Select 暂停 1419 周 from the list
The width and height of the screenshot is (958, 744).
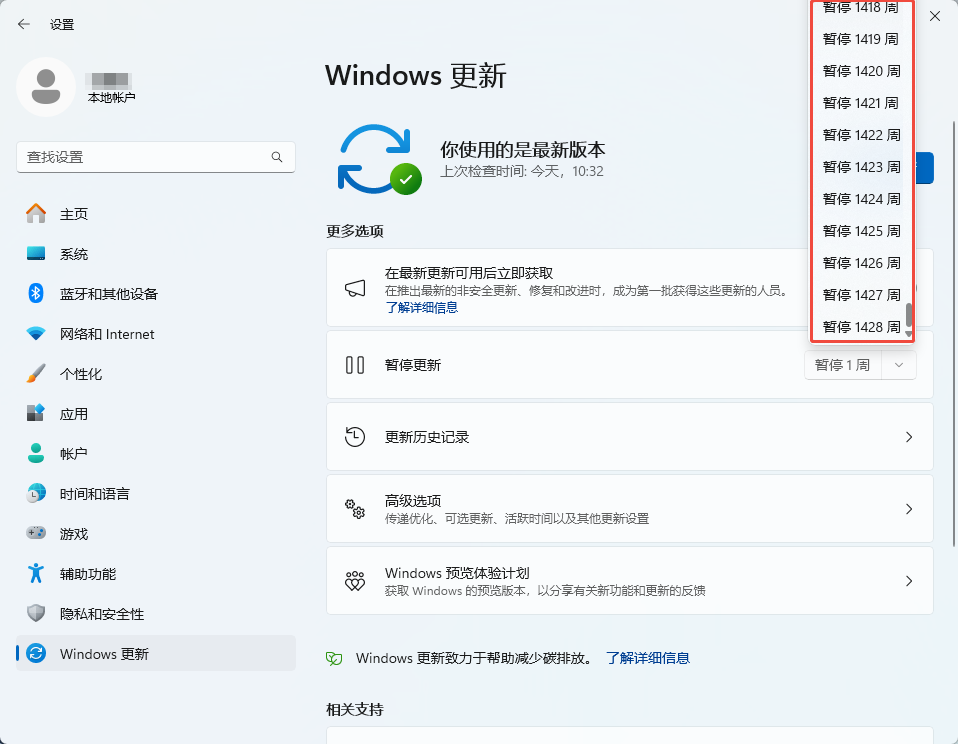861,39
